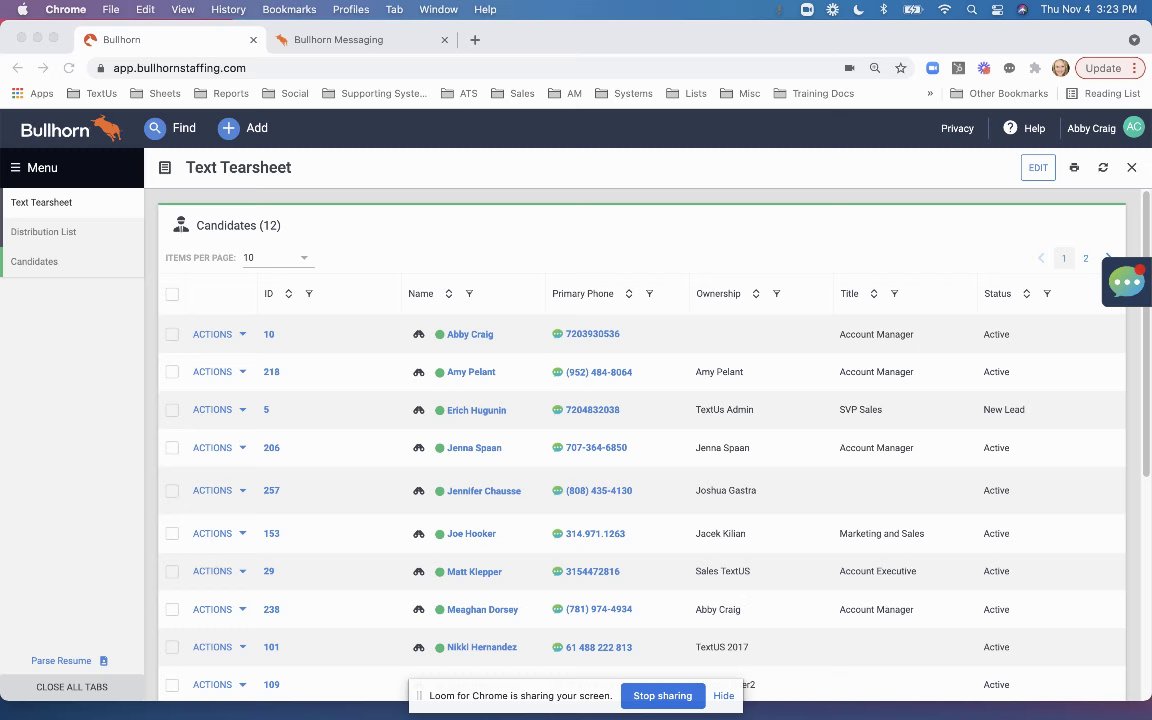Open the floating chat messaging widget

point(1126,281)
